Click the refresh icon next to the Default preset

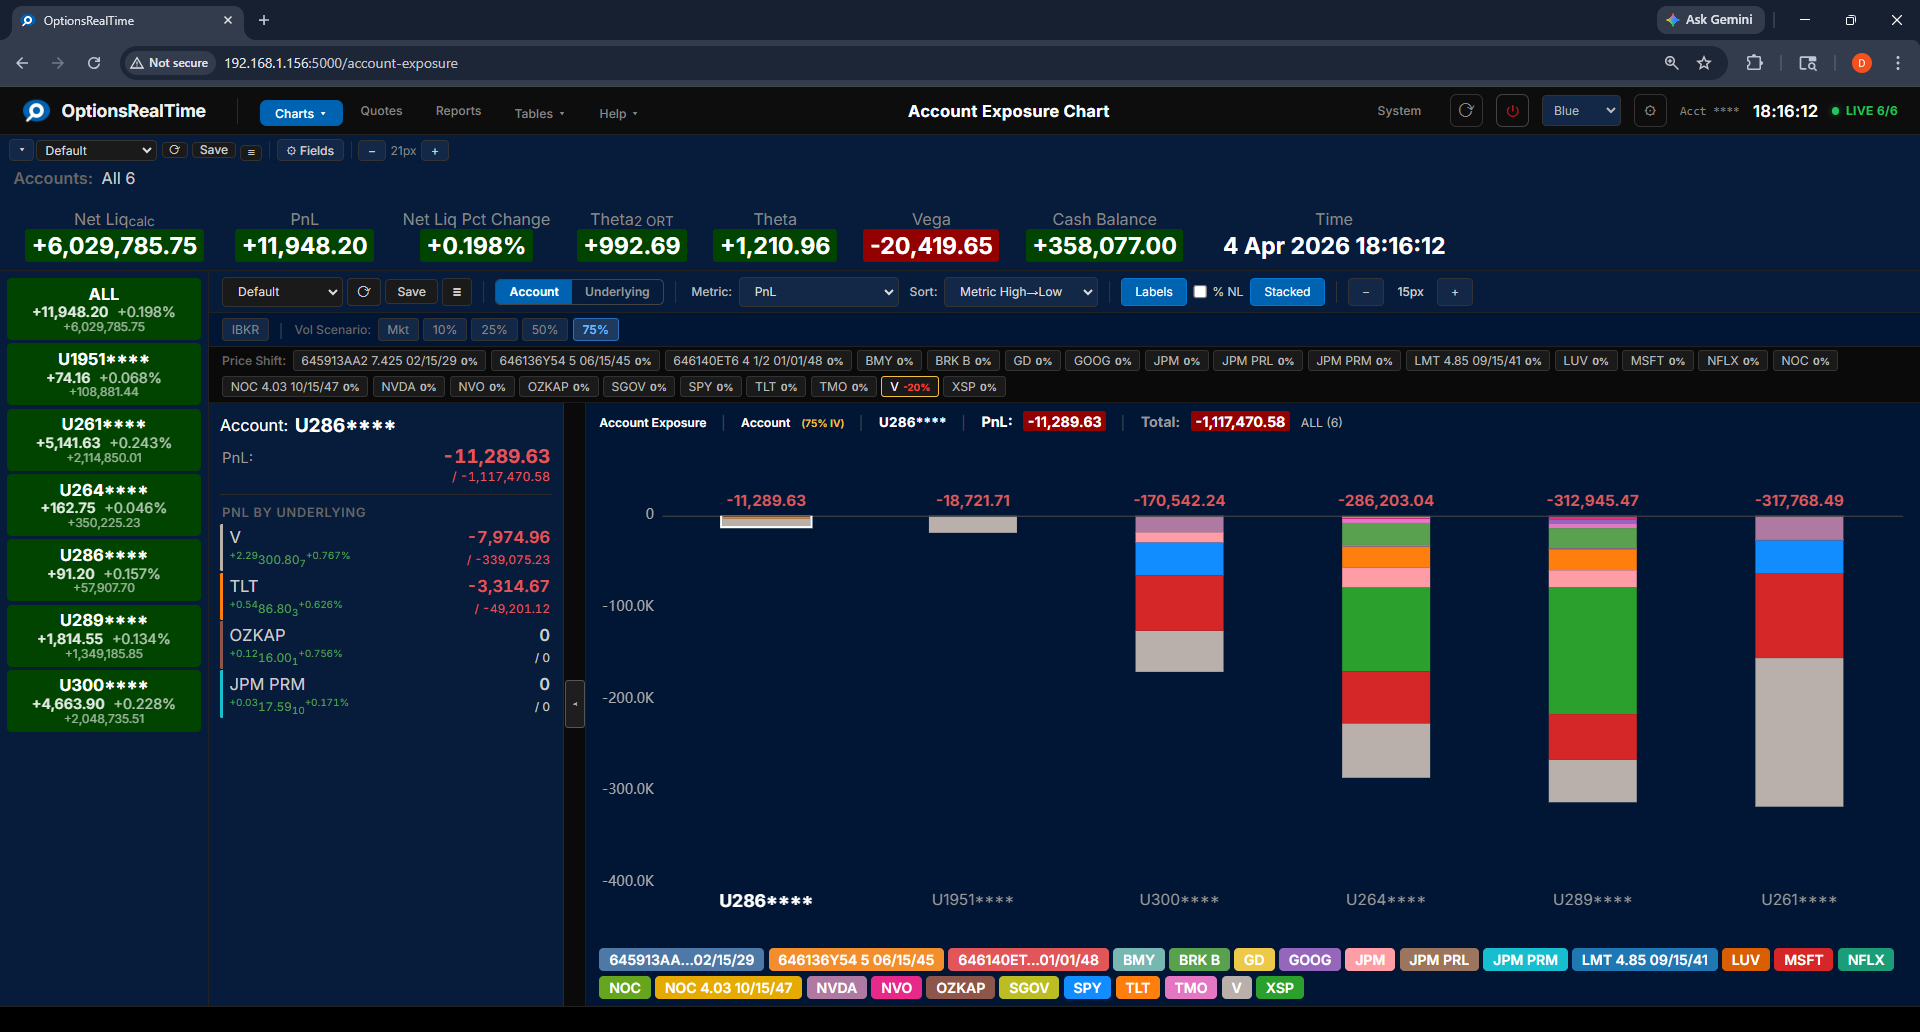pos(174,150)
